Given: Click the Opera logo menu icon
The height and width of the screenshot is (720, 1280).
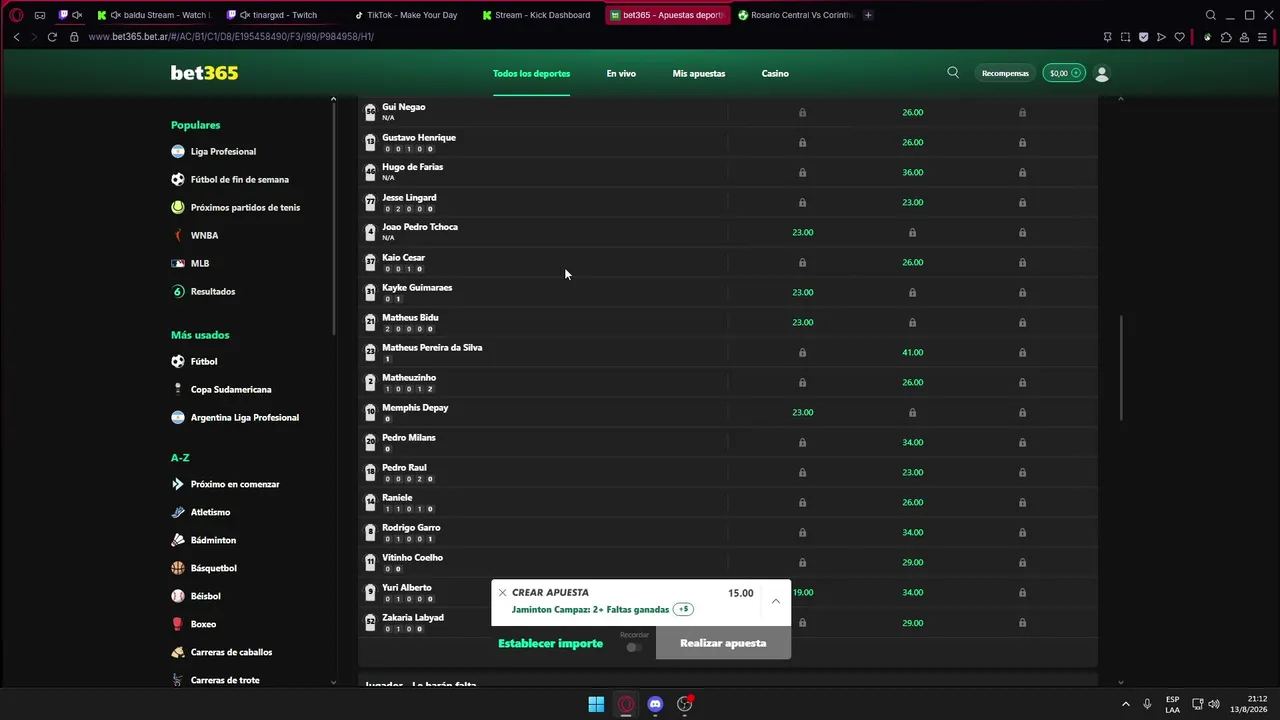Looking at the screenshot, I should tap(16, 15).
